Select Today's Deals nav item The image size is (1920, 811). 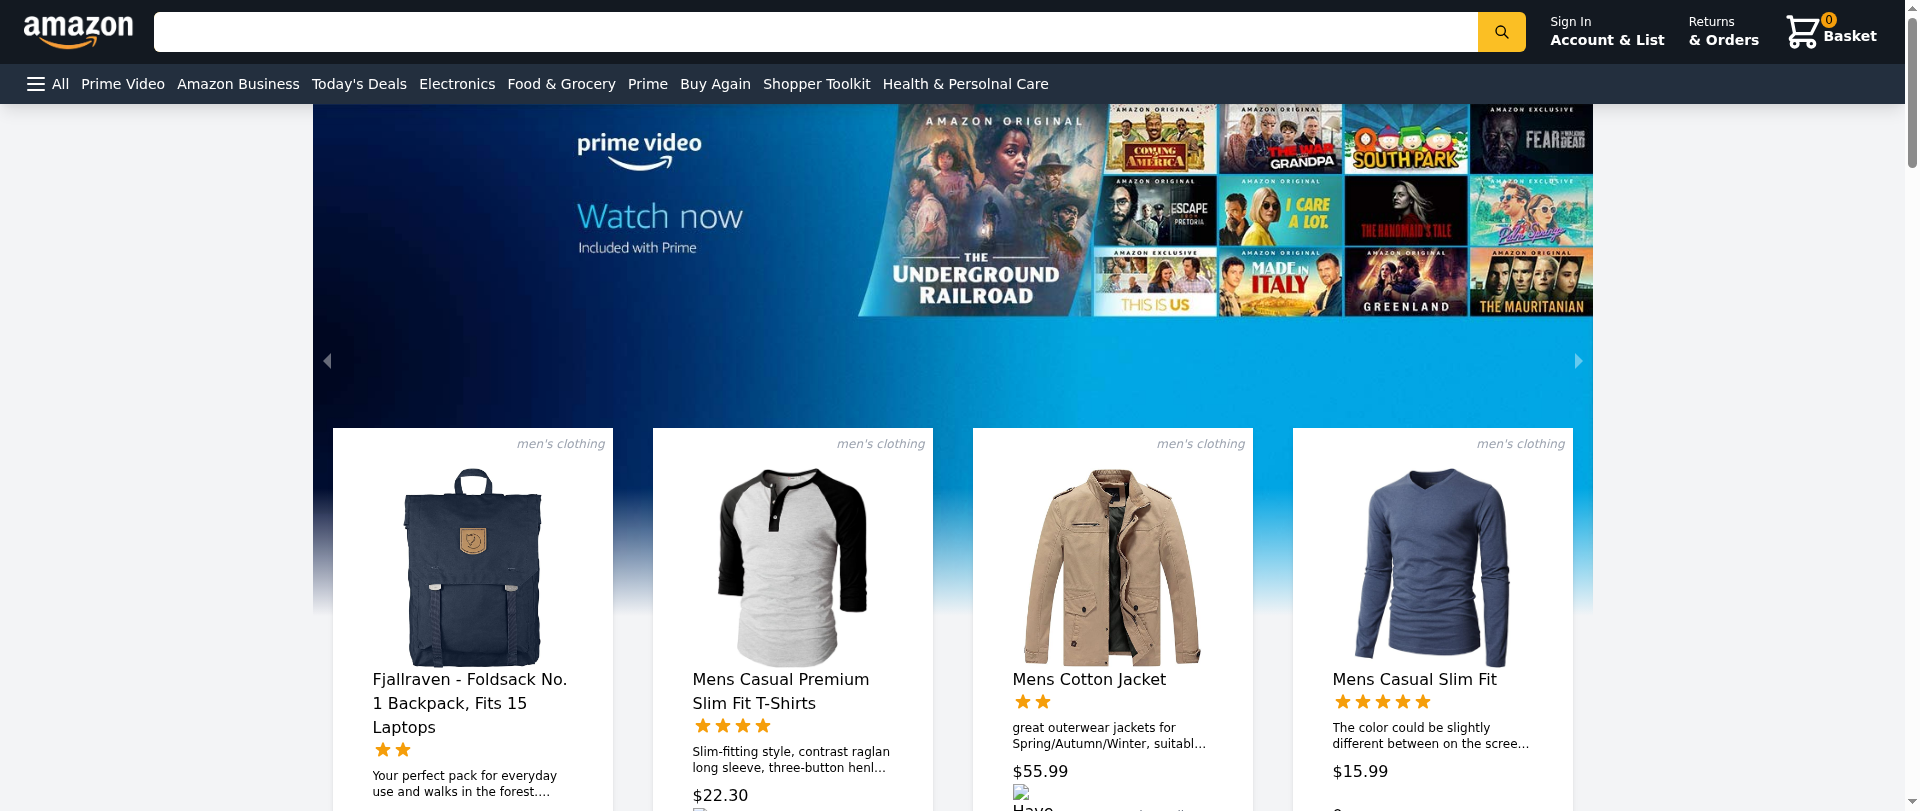[x=359, y=84]
